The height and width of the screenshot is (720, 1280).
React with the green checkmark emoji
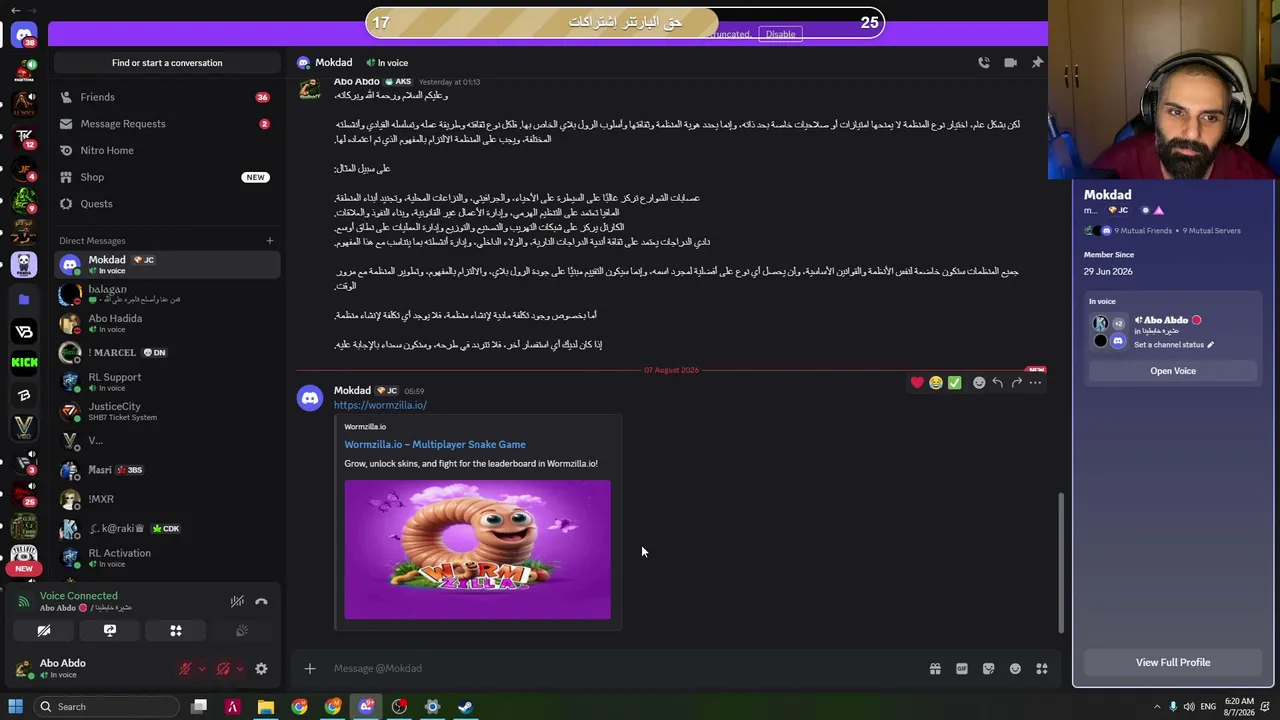pos(955,382)
